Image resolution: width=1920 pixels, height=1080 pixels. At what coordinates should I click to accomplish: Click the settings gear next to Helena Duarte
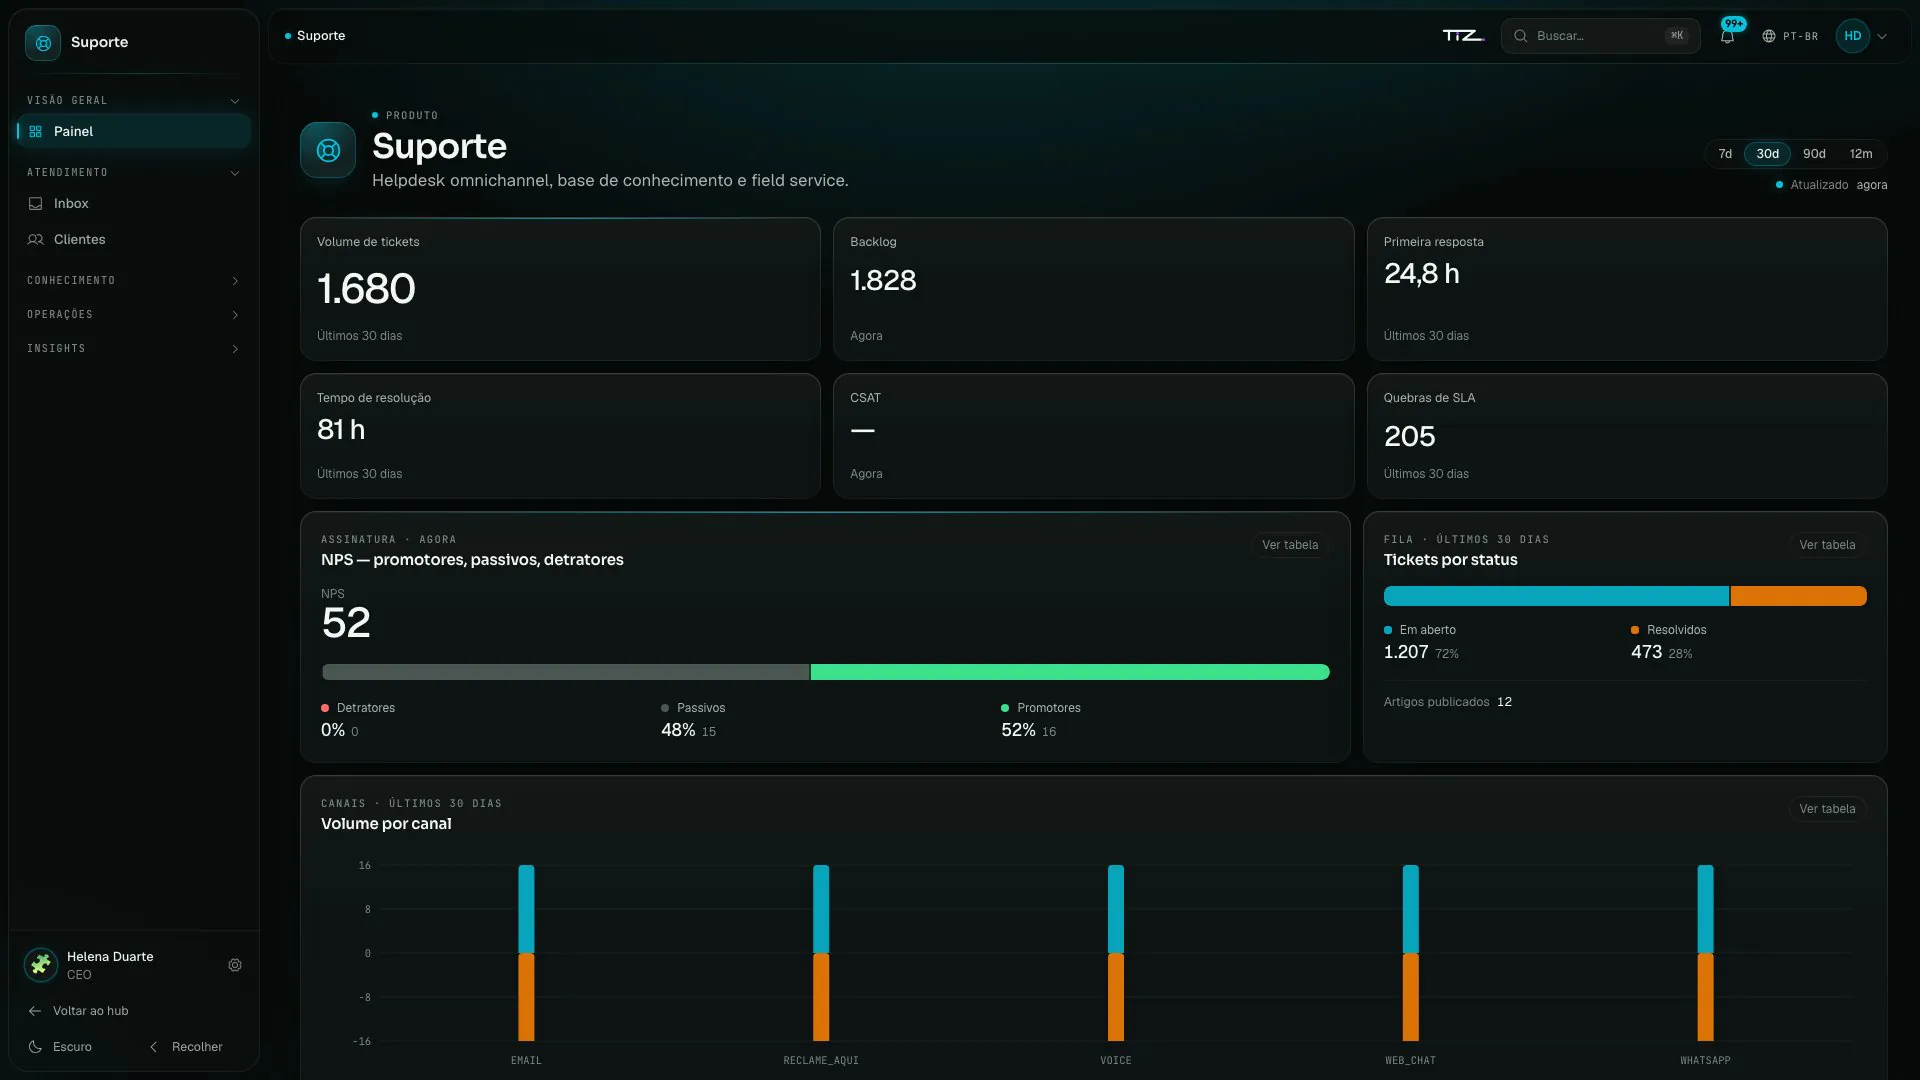(235, 965)
